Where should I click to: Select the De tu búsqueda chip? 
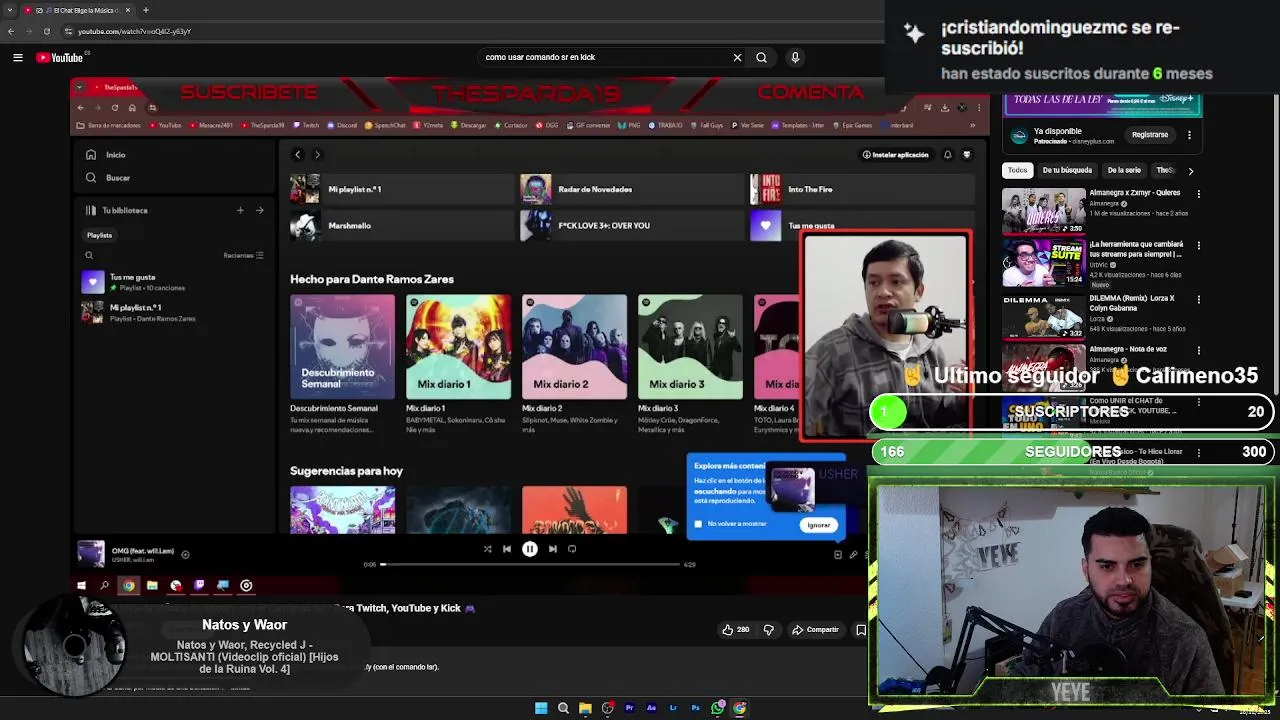pyautogui.click(x=1067, y=170)
